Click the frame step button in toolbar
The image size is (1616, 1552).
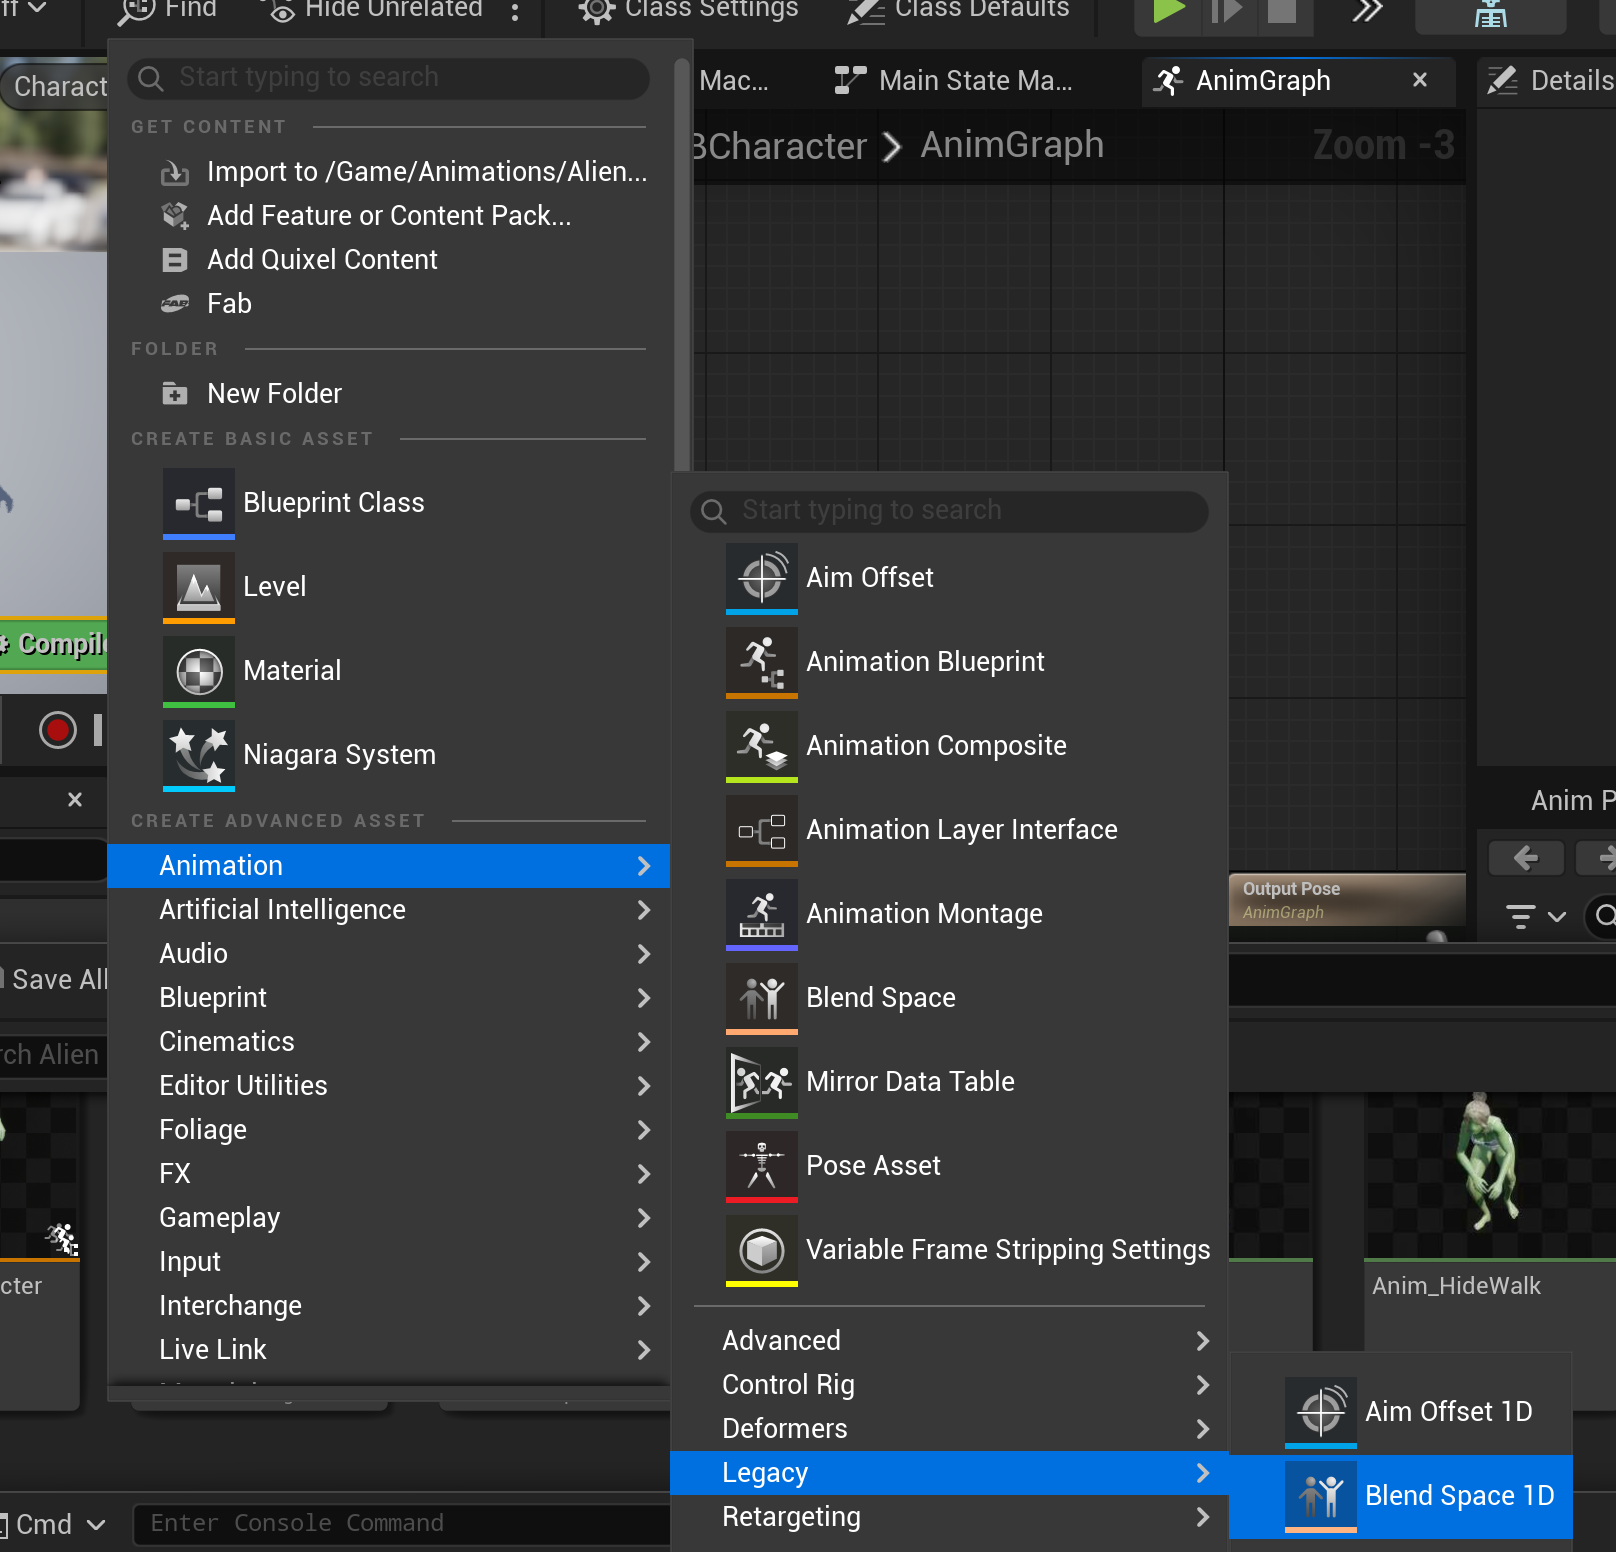pyautogui.click(x=1226, y=10)
